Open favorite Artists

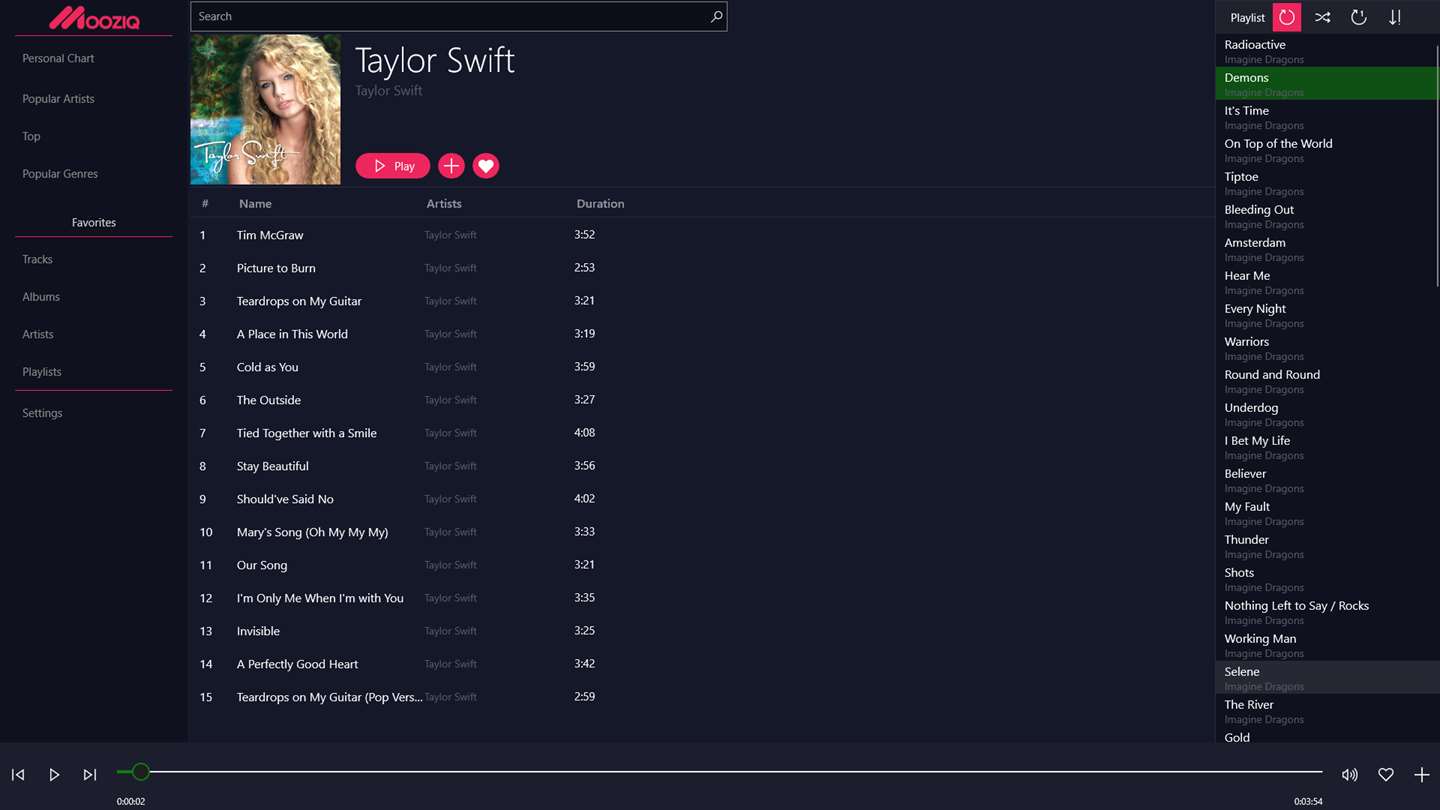[38, 334]
